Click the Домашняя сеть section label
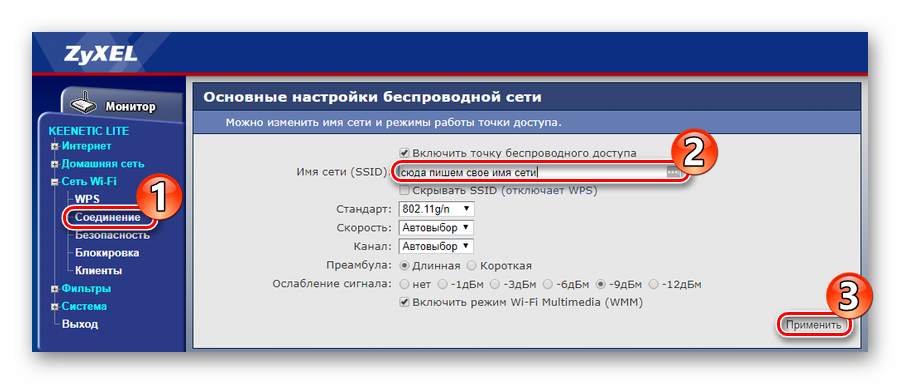The height and width of the screenshot is (384, 900). coord(103,164)
